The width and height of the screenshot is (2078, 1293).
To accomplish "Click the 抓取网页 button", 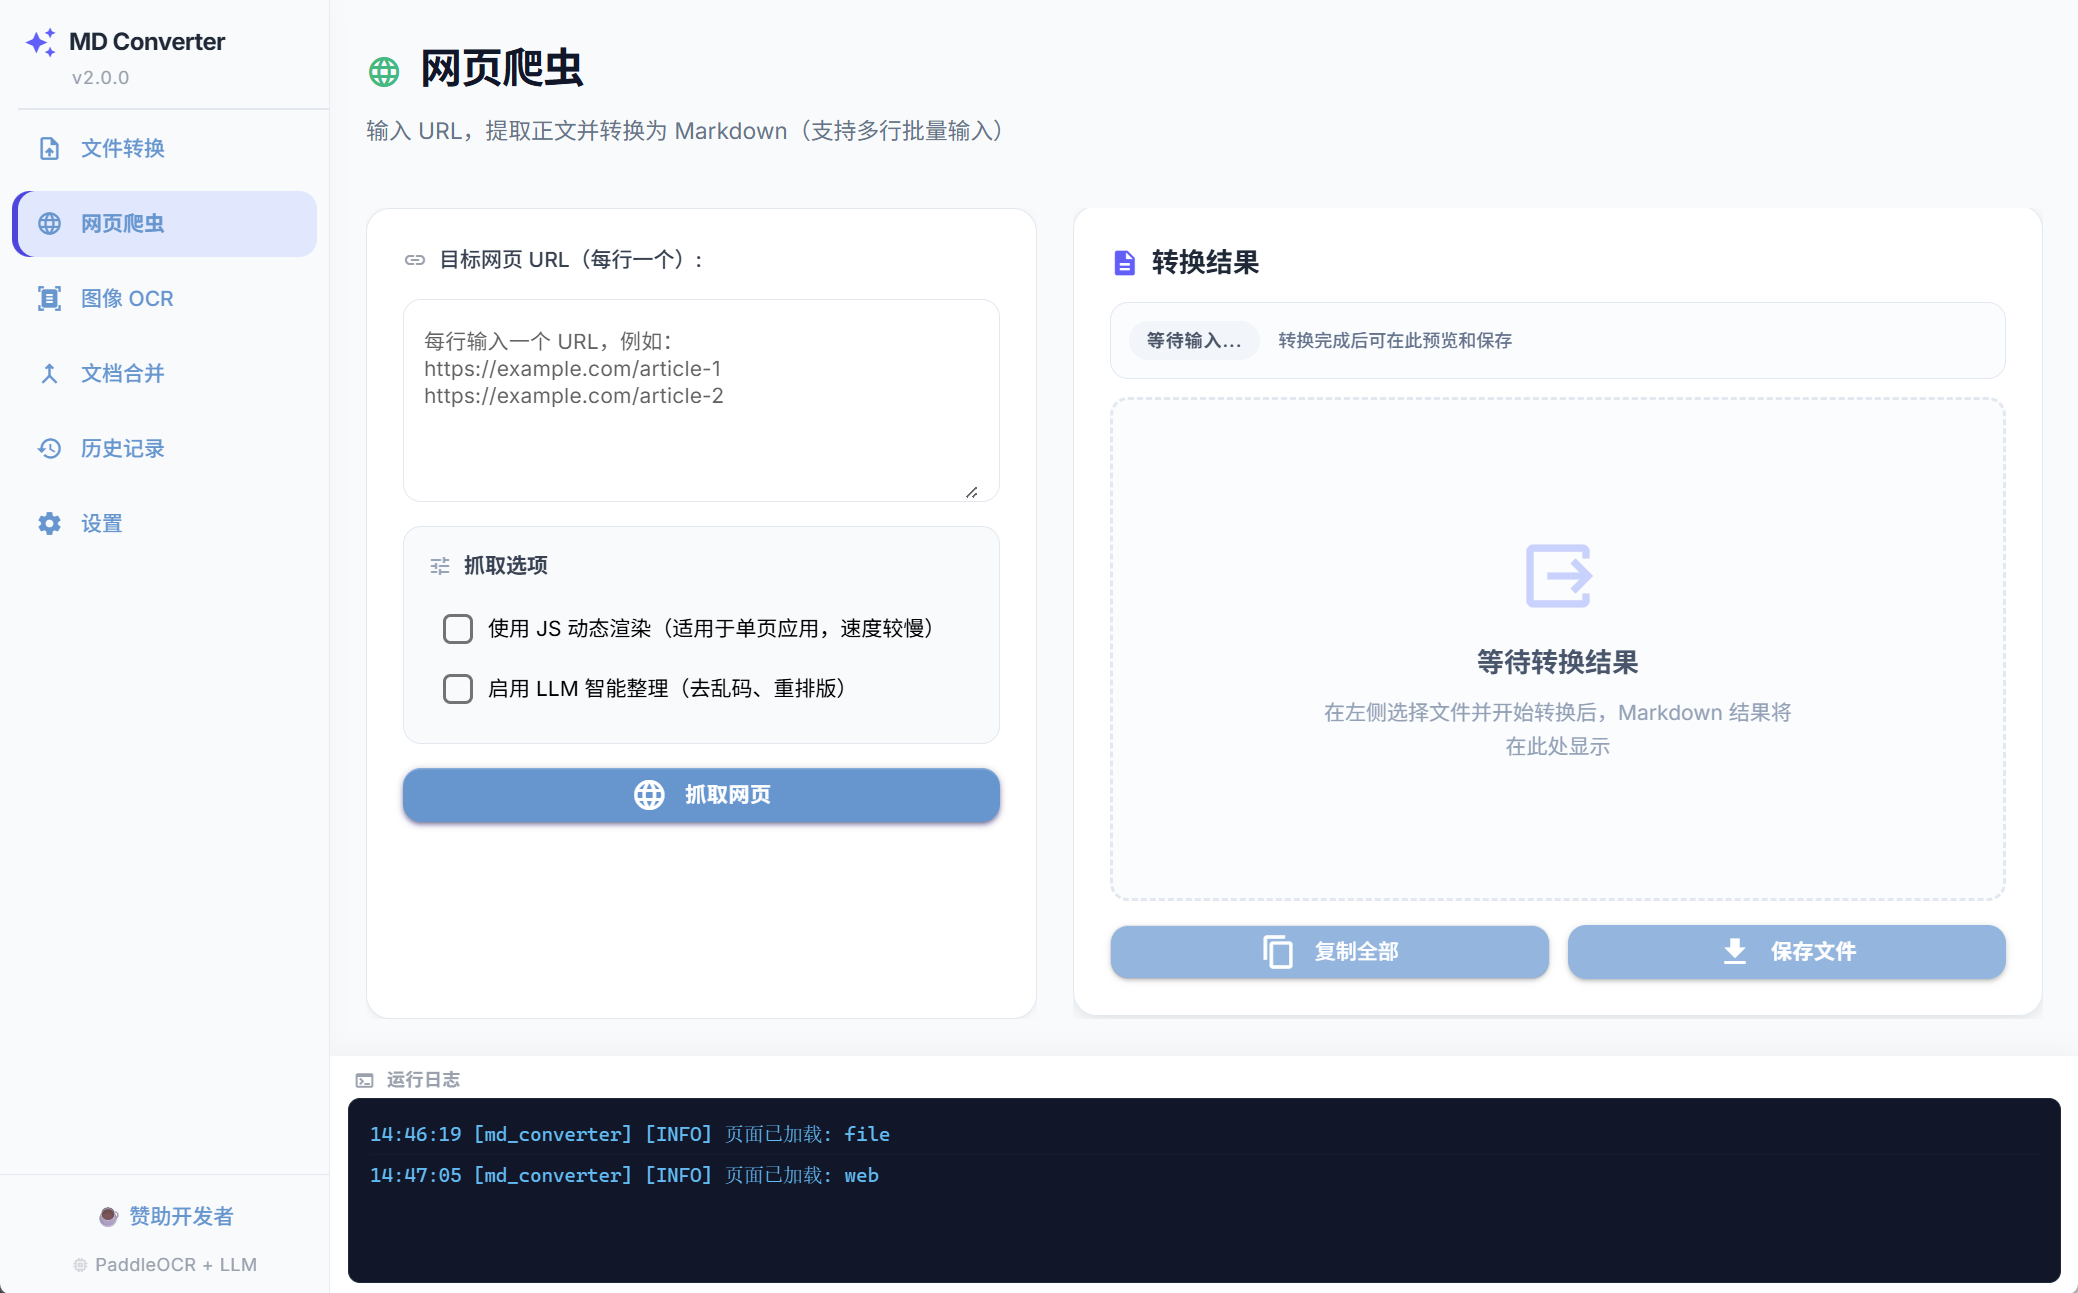I will pos(700,795).
